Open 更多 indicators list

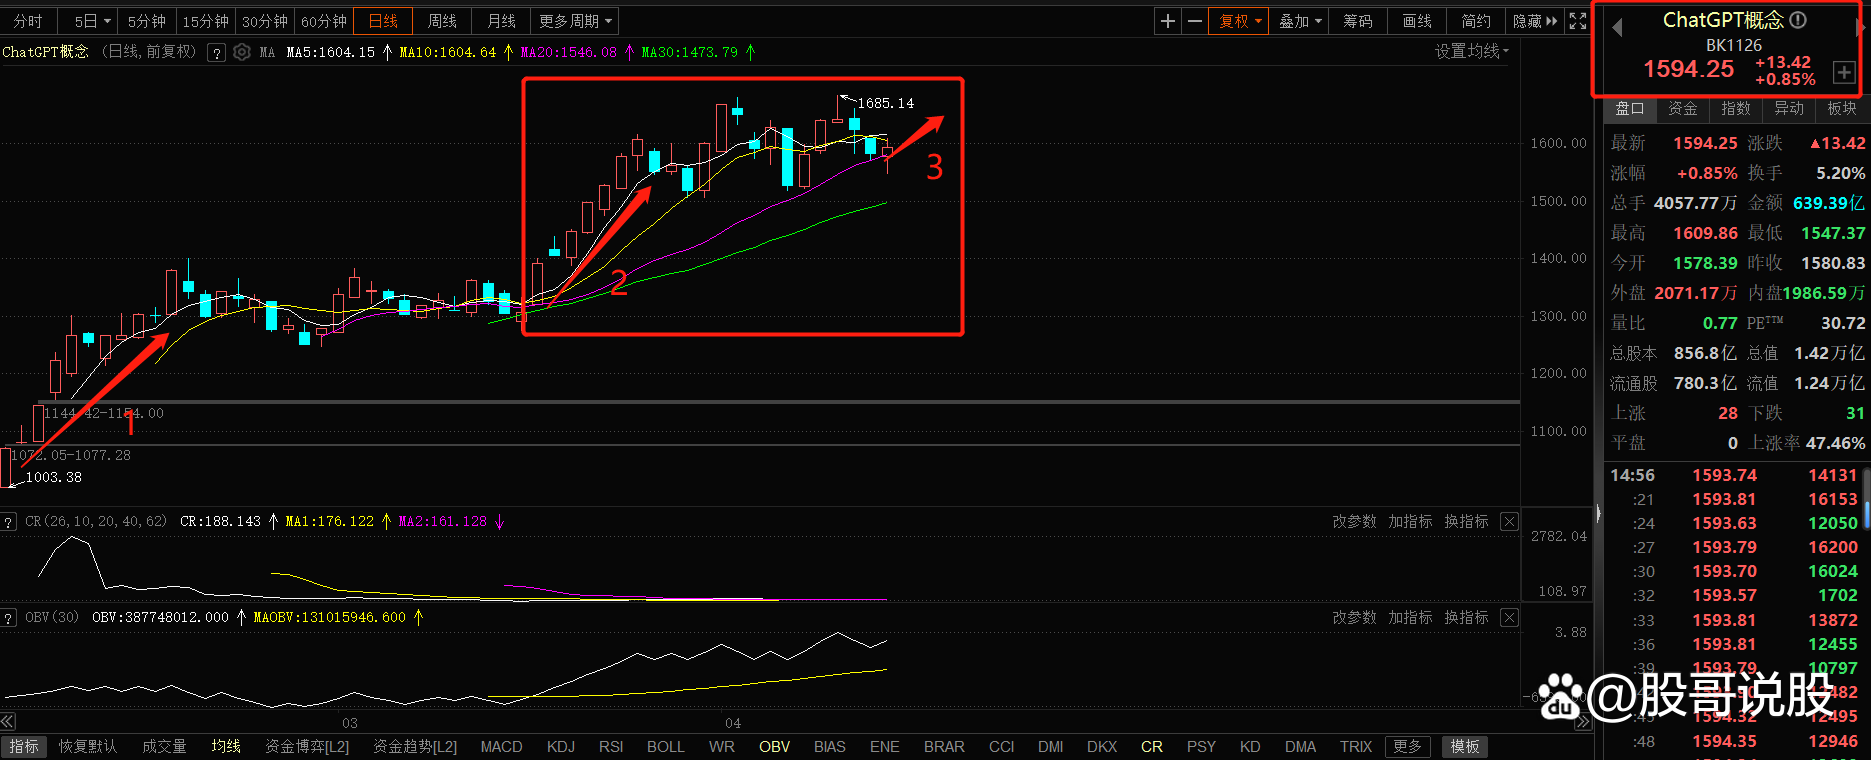pyautogui.click(x=1407, y=747)
